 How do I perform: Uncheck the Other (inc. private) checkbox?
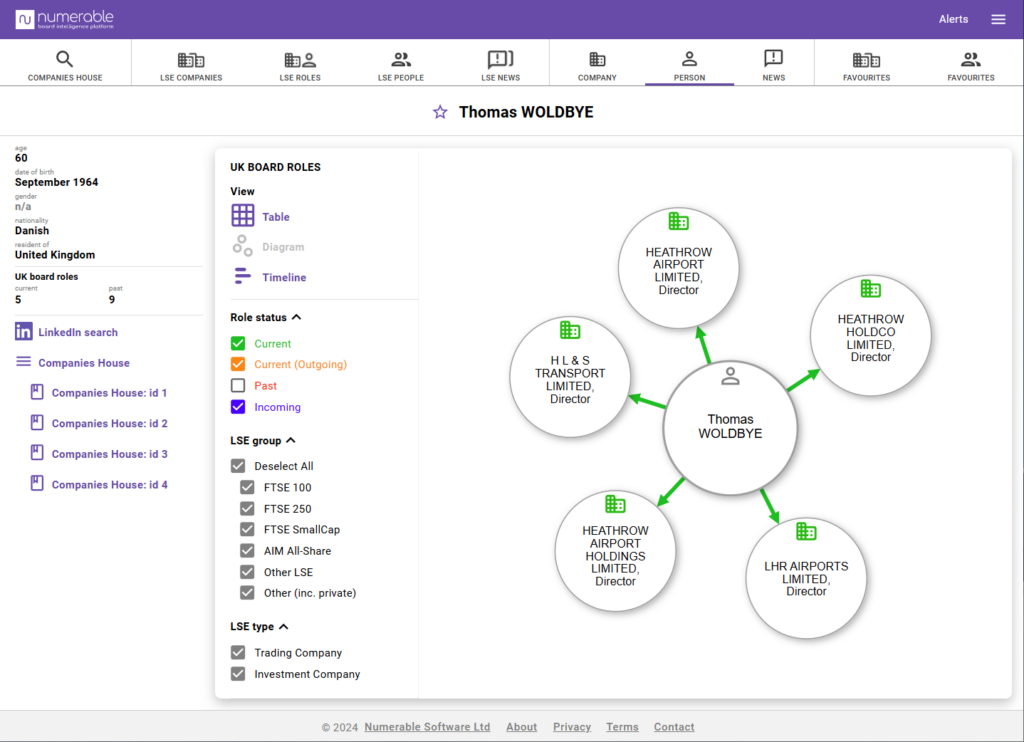247,593
